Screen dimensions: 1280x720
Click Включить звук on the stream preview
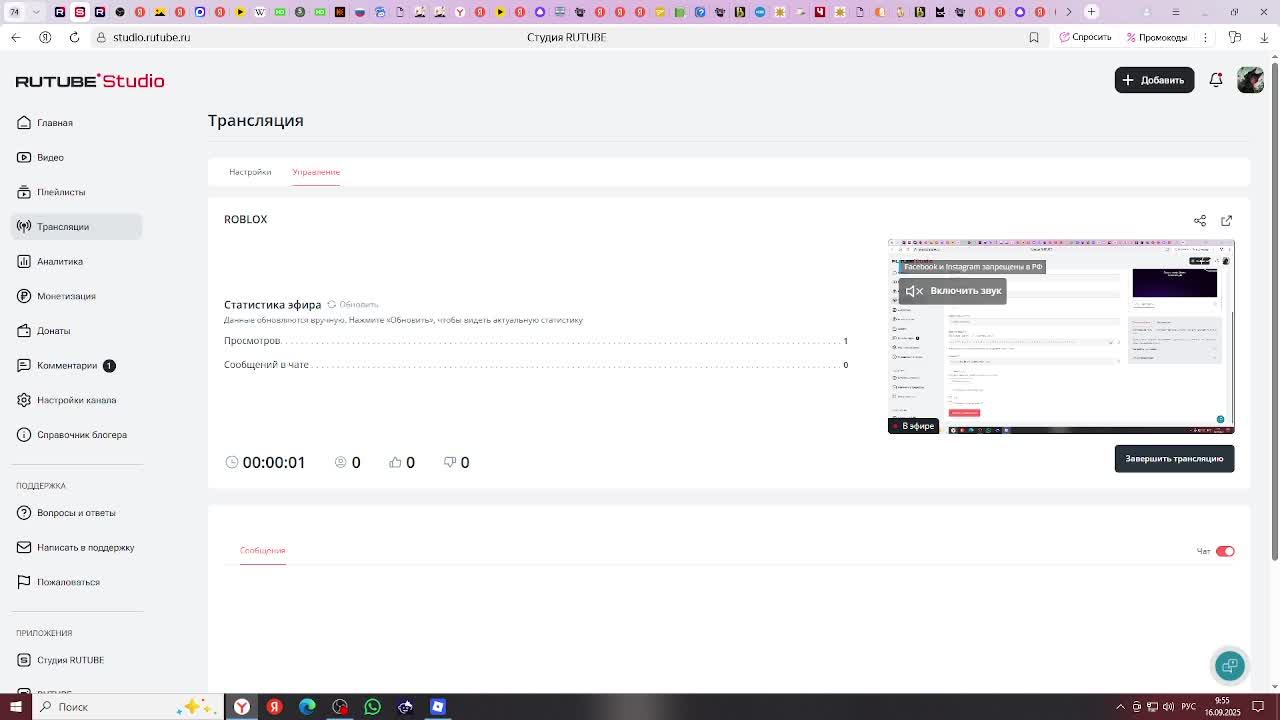[953, 291]
